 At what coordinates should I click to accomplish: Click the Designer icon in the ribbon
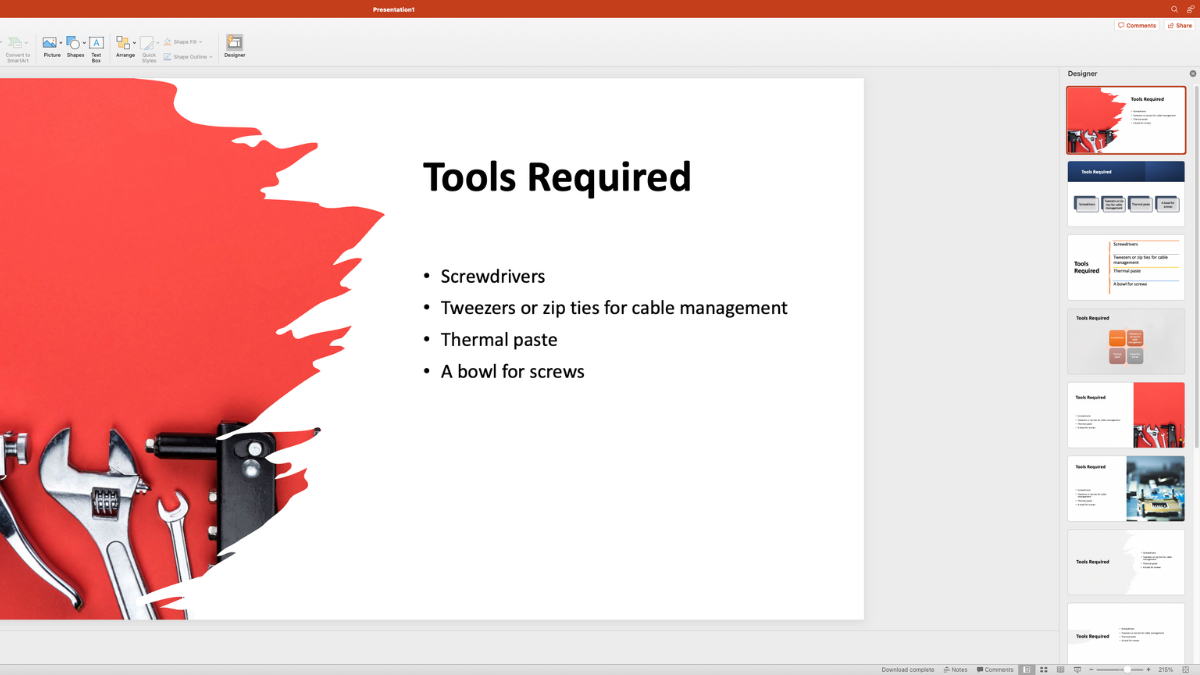234,46
